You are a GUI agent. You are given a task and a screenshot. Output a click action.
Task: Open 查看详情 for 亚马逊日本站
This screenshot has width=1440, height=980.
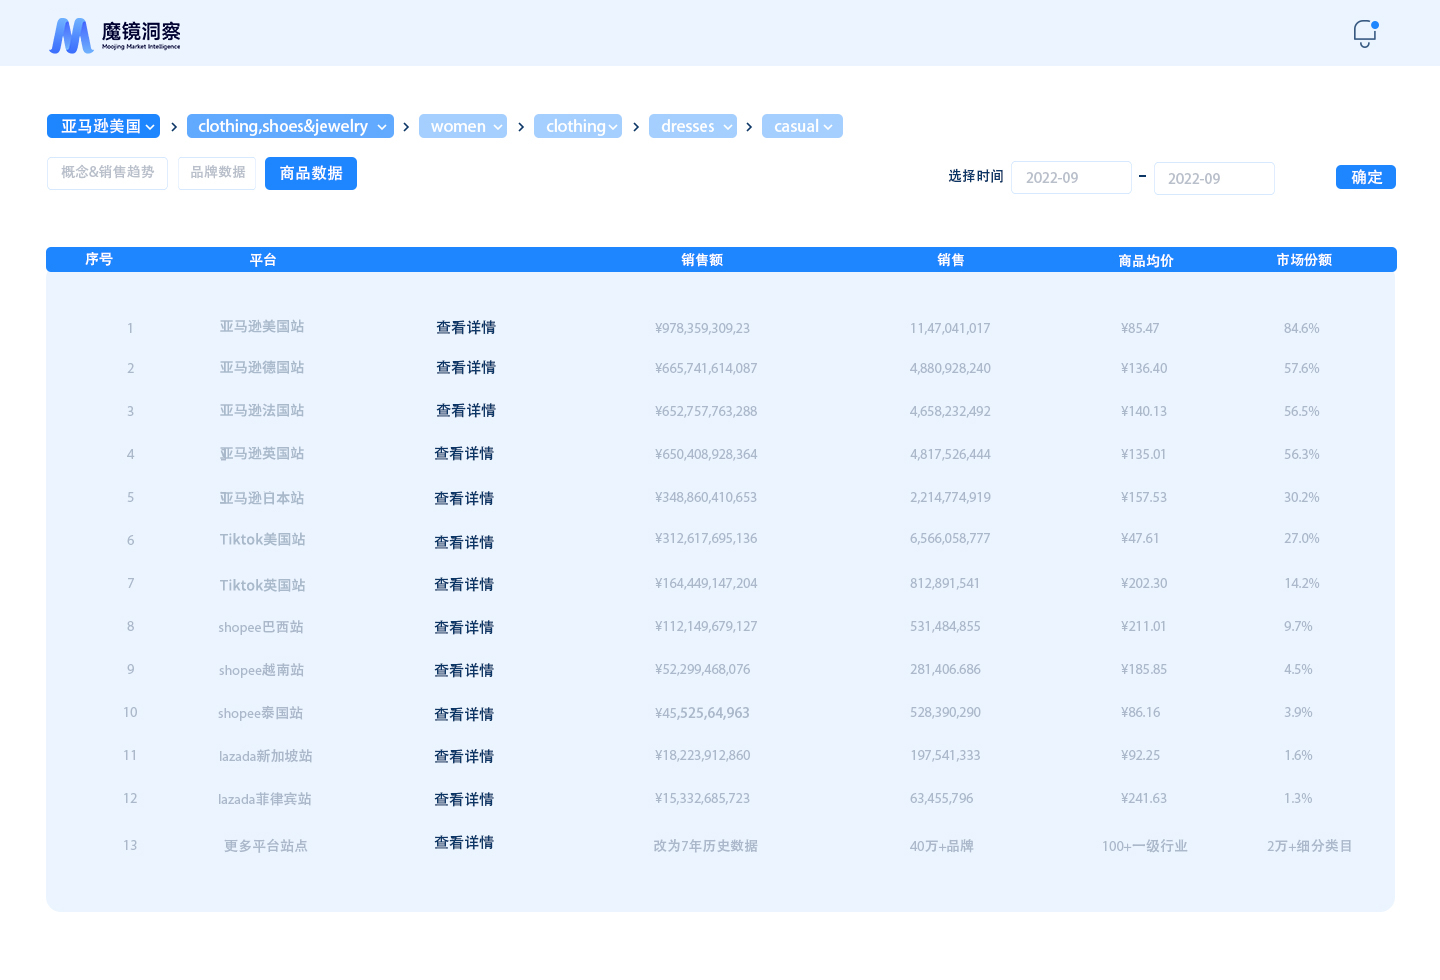click(x=464, y=498)
